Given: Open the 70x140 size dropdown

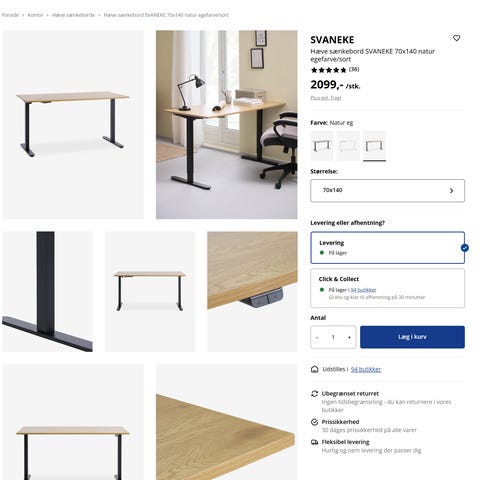Looking at the screenshot, I should pos(387,191).
